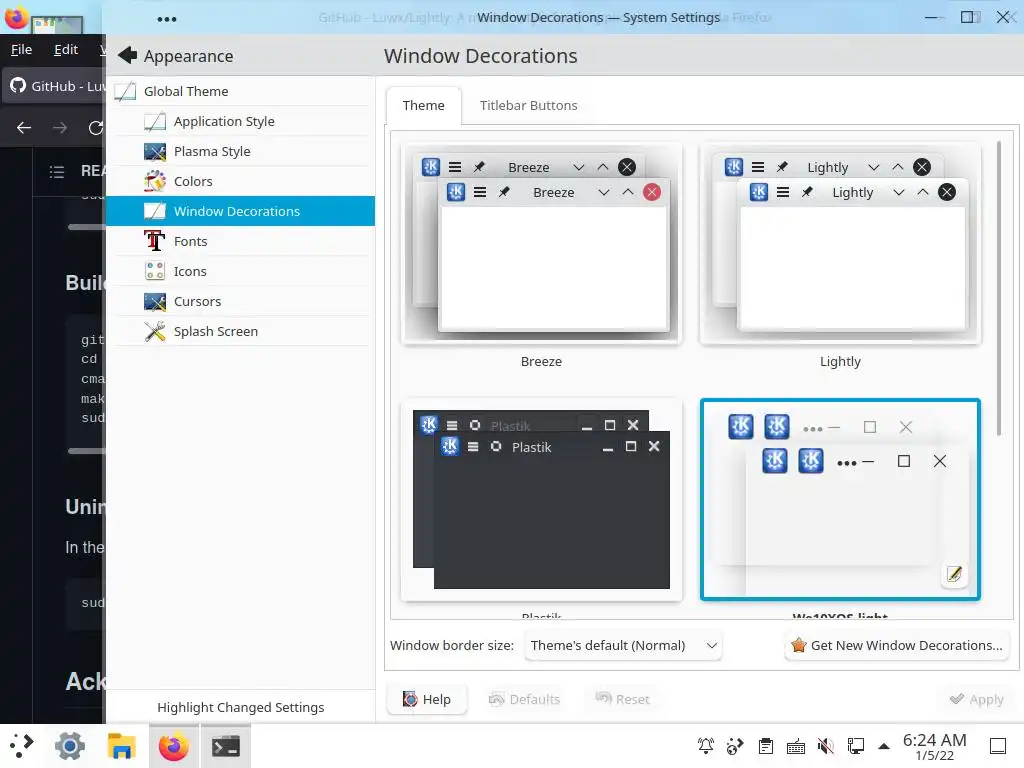Select the Plastik decoration theme preview
Image resolution: width=1024 pixels, height=768 pixels.
pos(541,500)
